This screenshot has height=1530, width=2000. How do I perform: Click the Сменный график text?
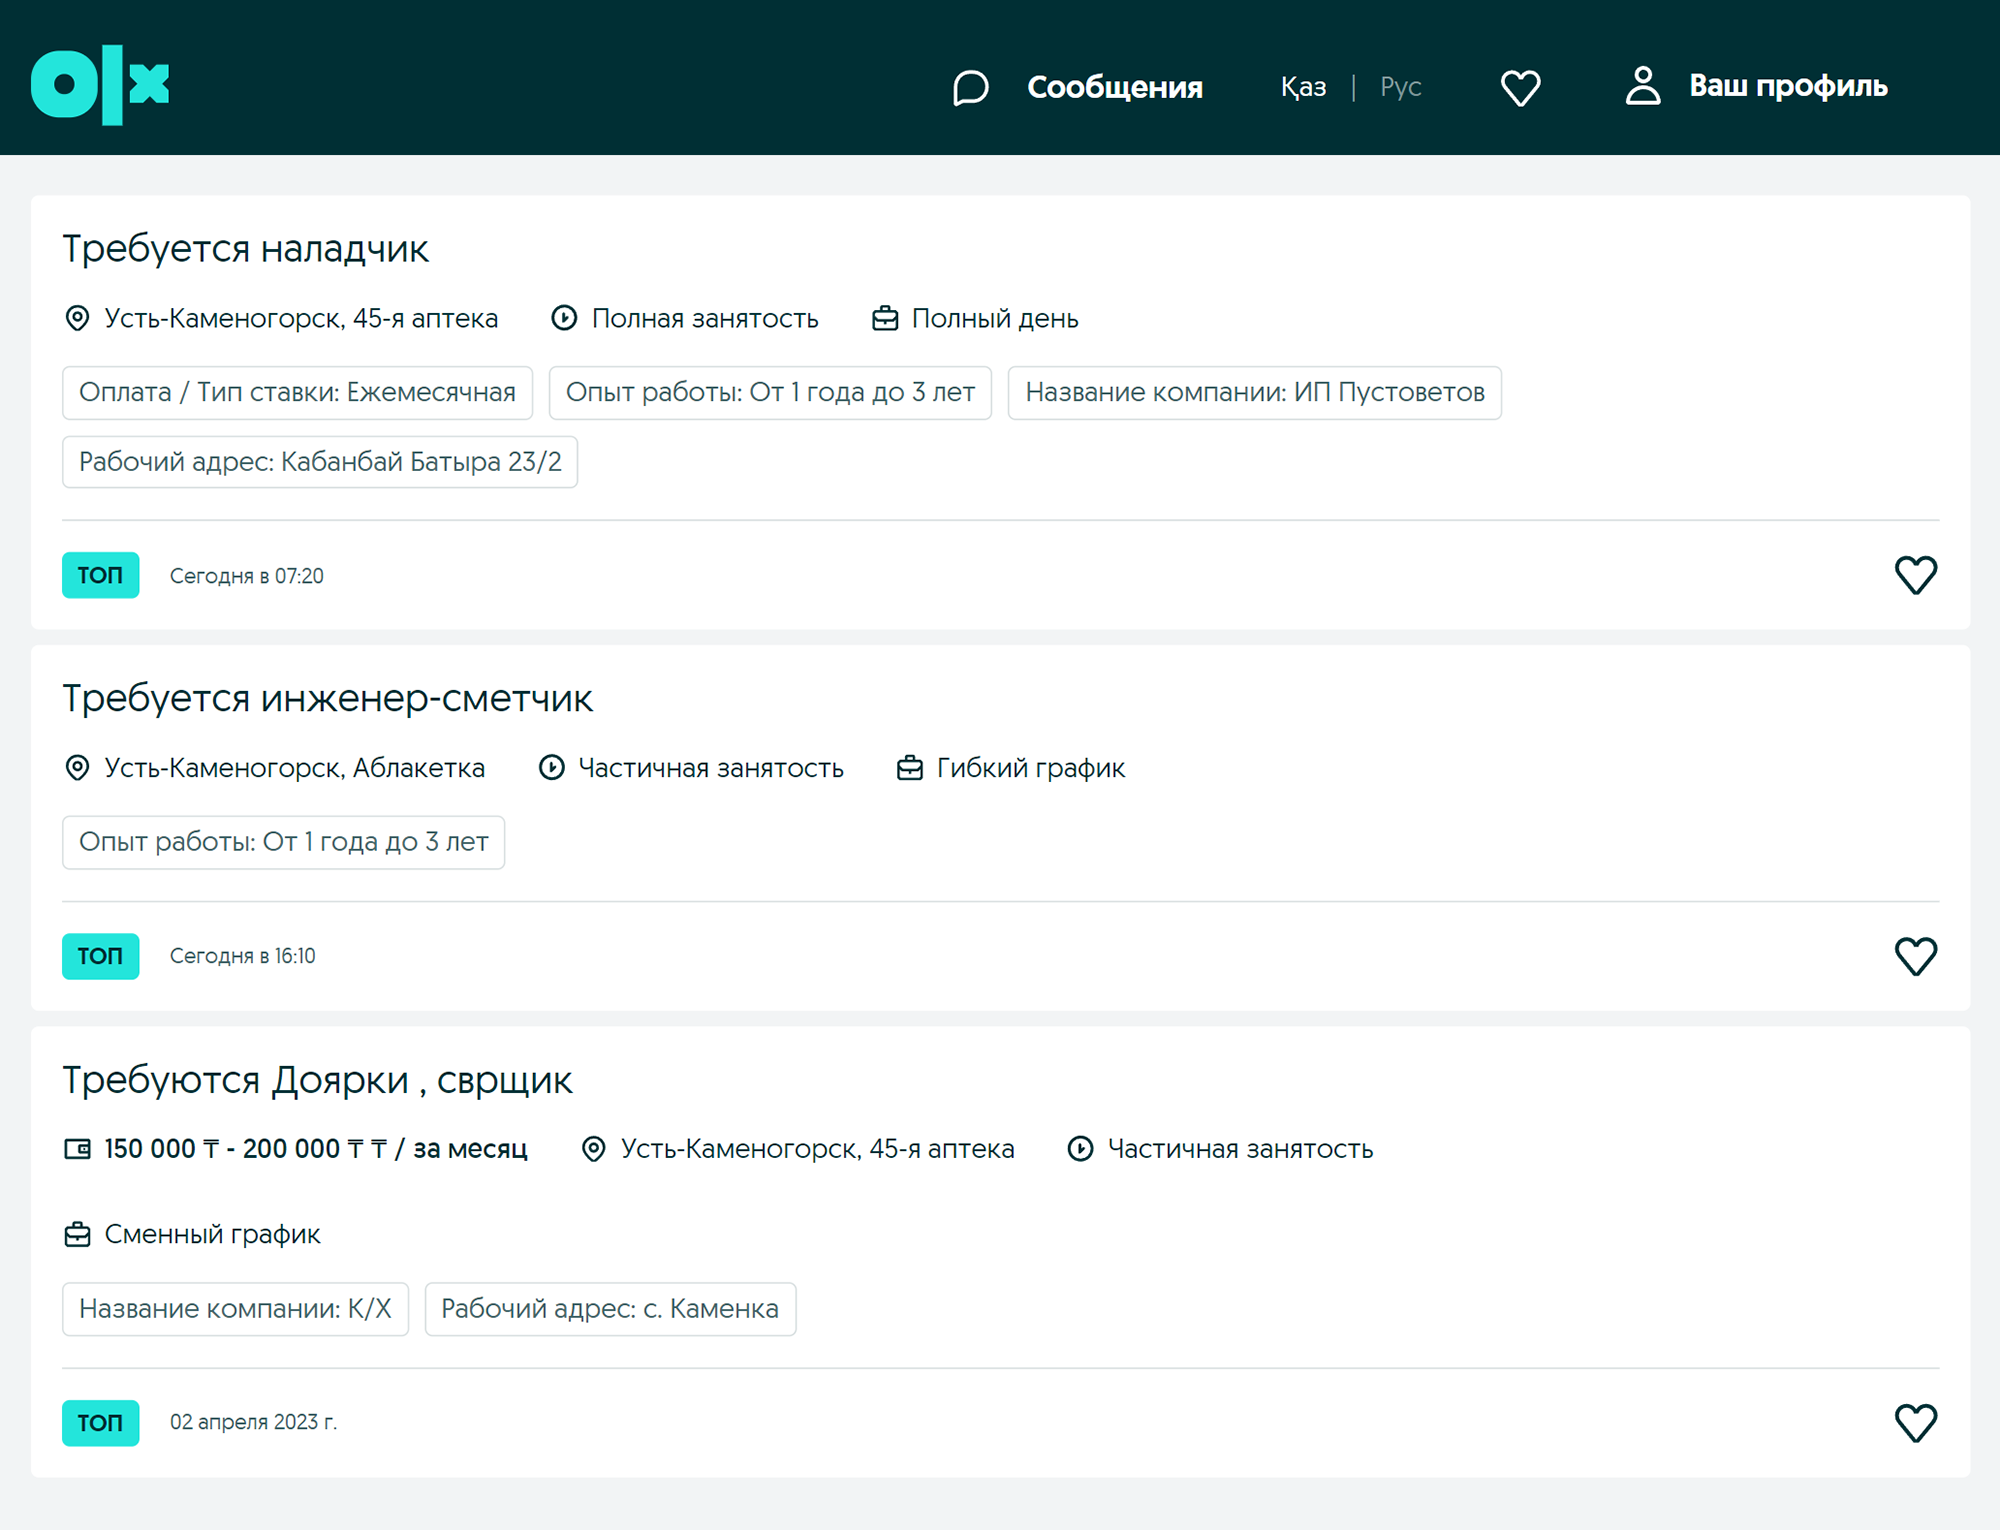[212, 1235]
